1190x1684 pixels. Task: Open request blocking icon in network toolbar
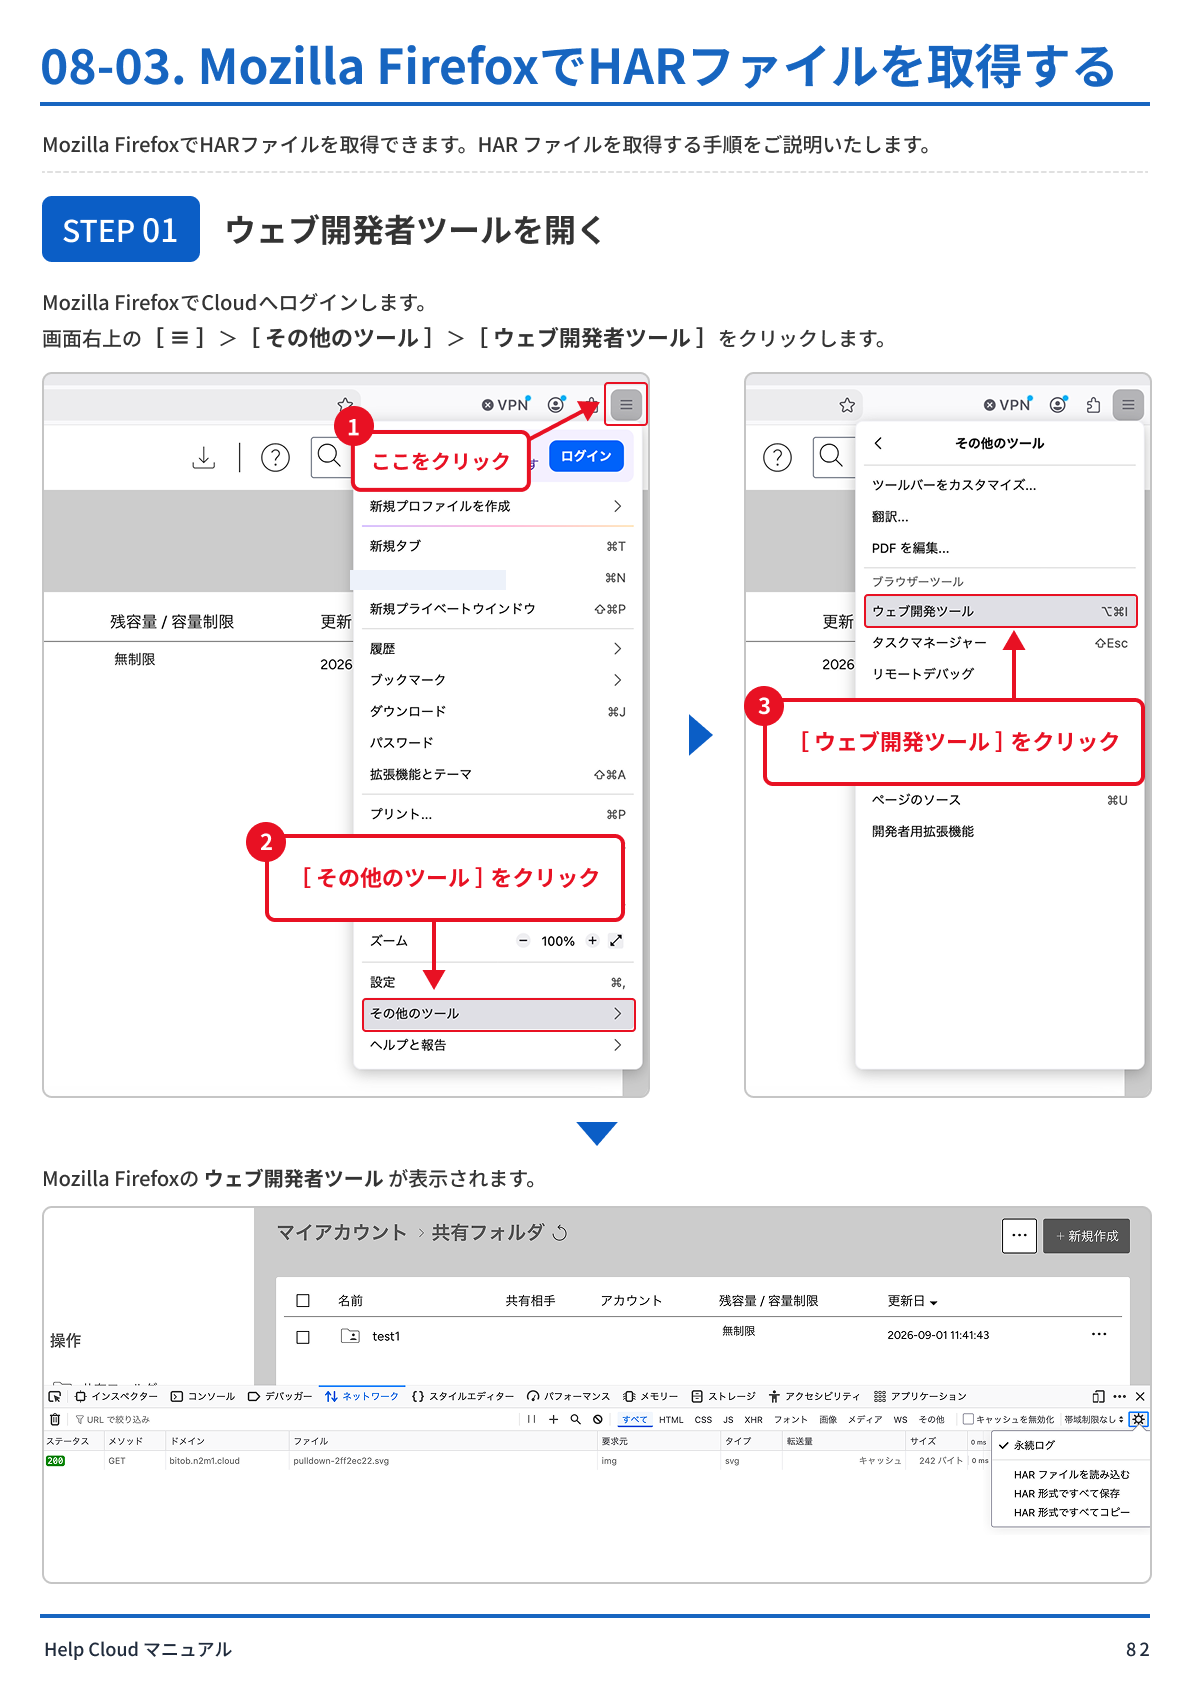pyautogui.click(x=597, y=1419)
